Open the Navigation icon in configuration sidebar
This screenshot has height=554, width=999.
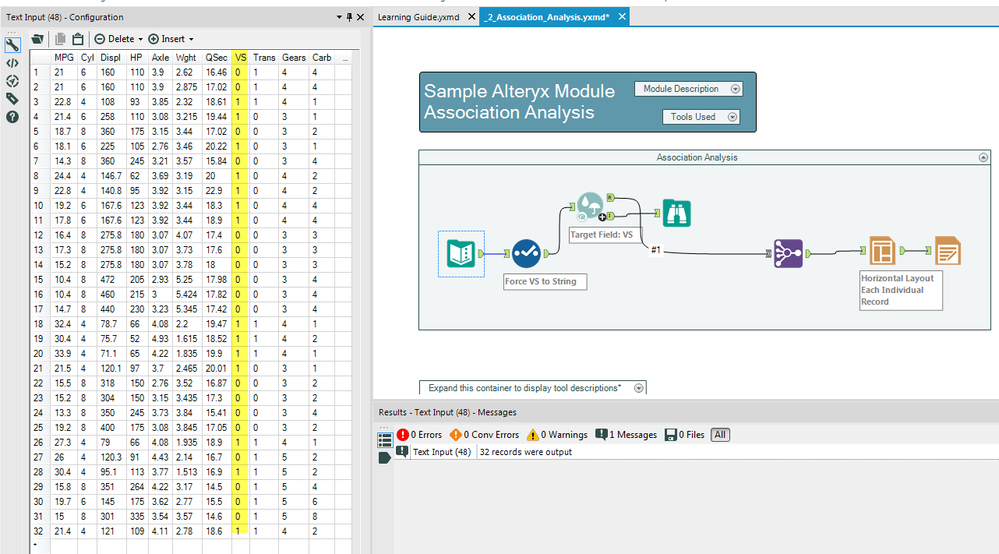(x=12, y=81)
